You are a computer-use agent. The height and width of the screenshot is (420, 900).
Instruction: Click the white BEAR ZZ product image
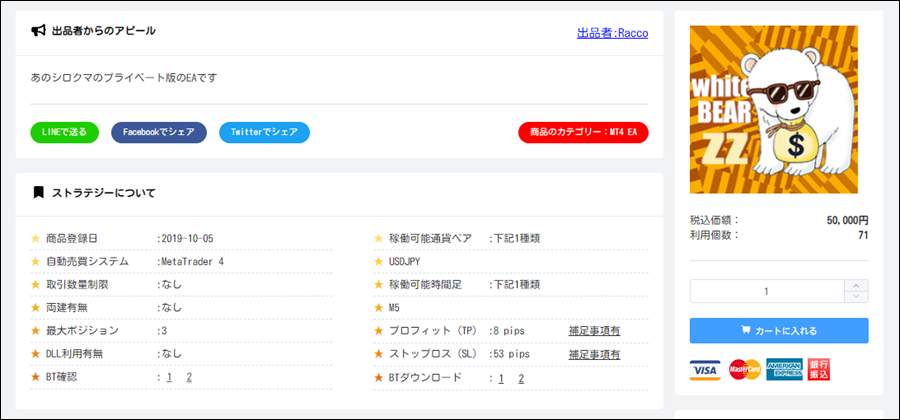coord(774,110)
